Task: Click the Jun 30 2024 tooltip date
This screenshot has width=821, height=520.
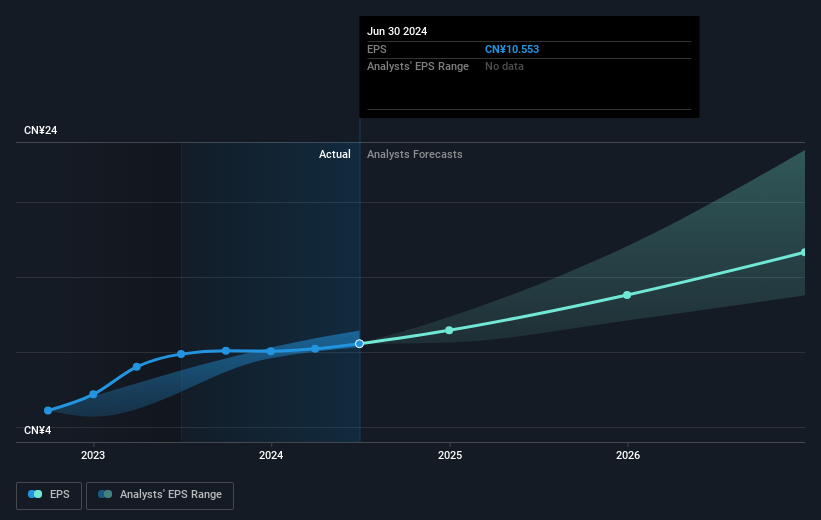Action: pos(397,31)
